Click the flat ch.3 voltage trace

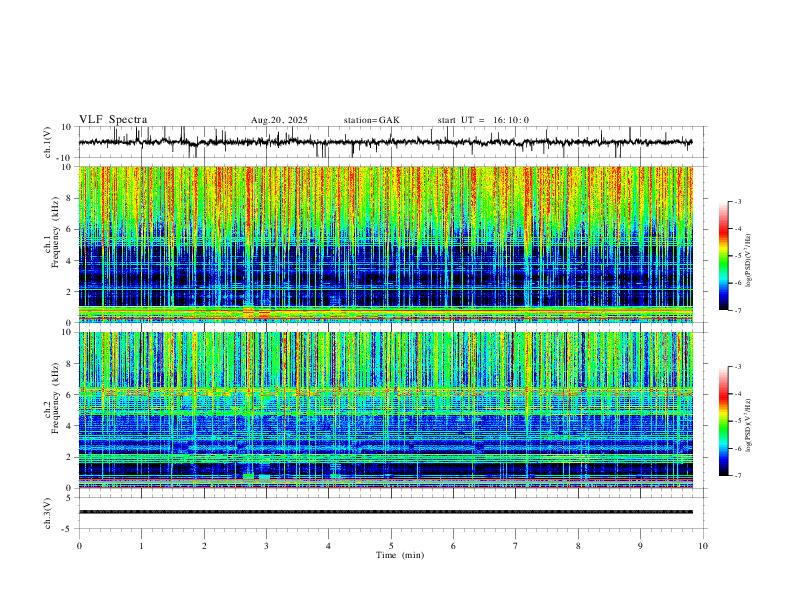pyautogui.click(x=385, y=512)
